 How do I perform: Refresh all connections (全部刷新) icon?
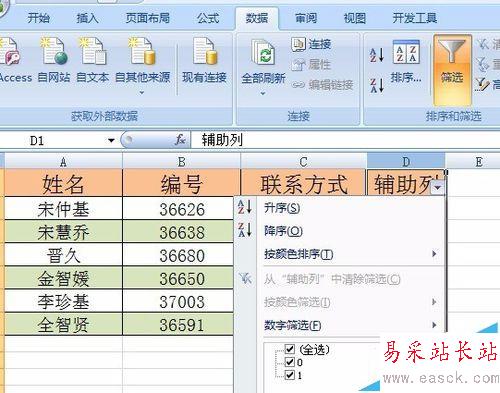263,52
